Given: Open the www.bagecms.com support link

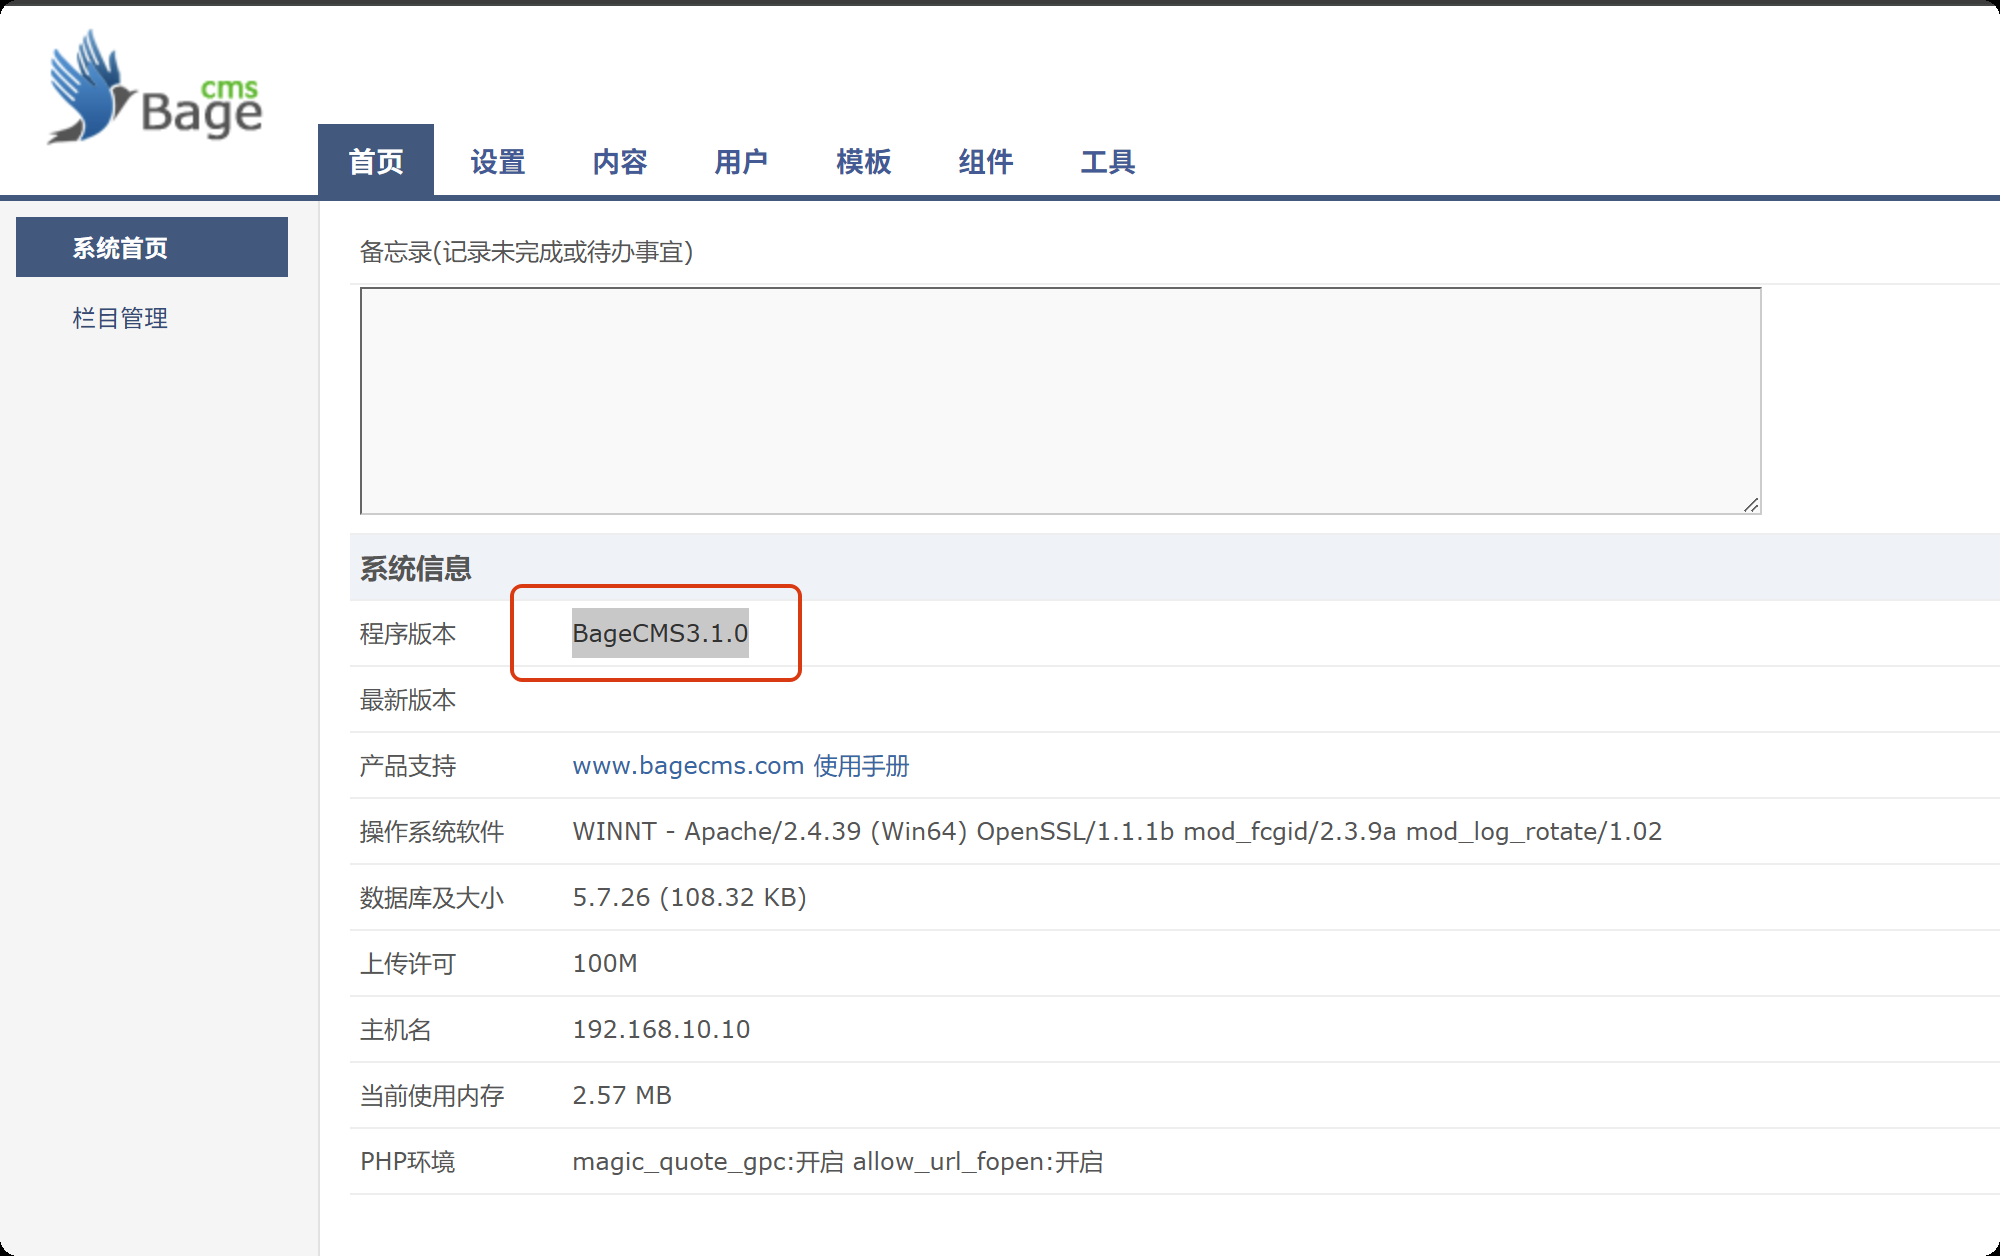Looking at the screenshot, I should point(688,766).
